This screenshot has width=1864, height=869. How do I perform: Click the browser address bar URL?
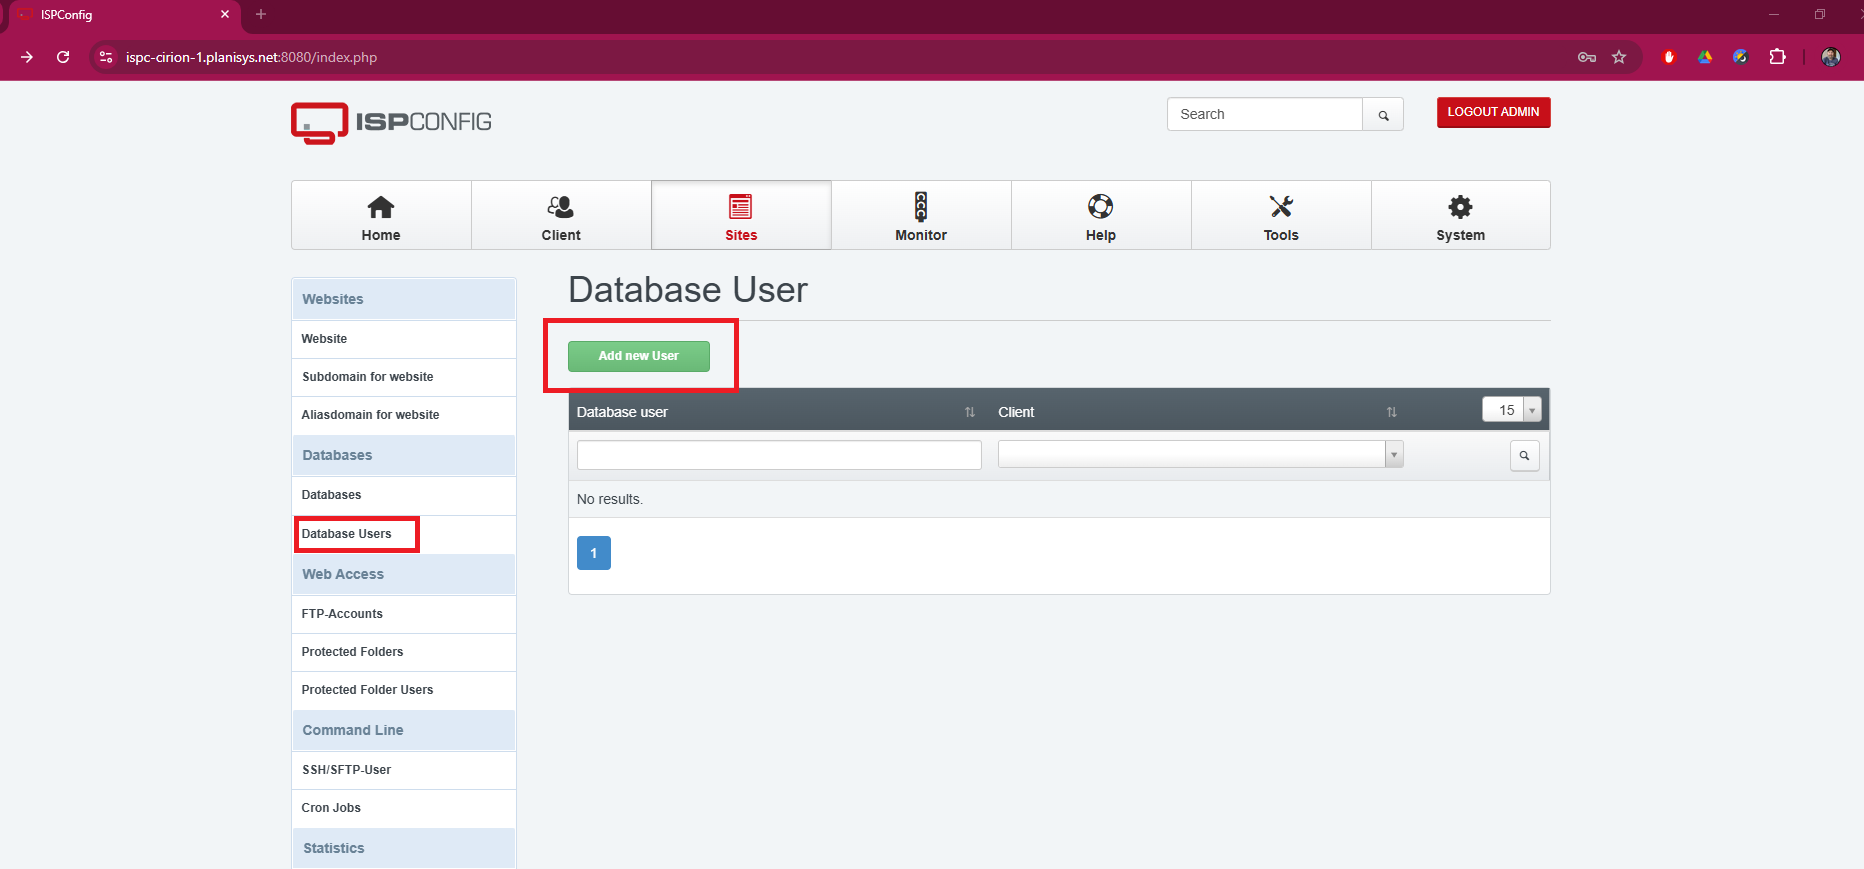[251, 57]
